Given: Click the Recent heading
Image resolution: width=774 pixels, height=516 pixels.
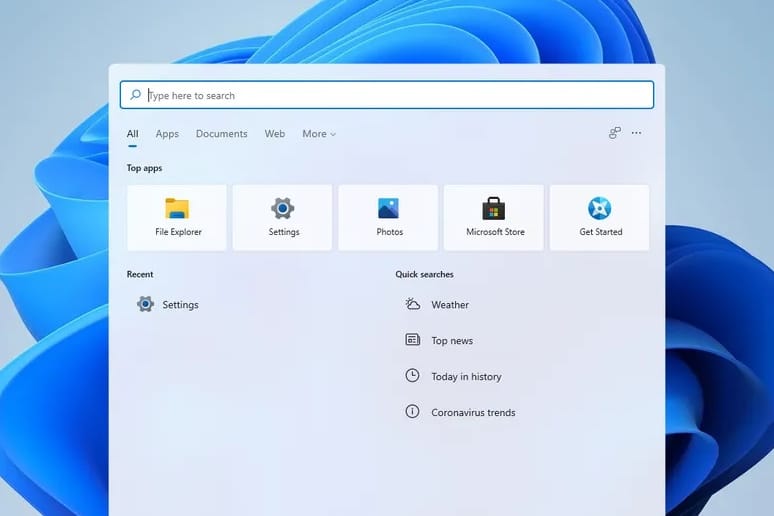Looking at the screenshot, I should click(x=140, y=274).
